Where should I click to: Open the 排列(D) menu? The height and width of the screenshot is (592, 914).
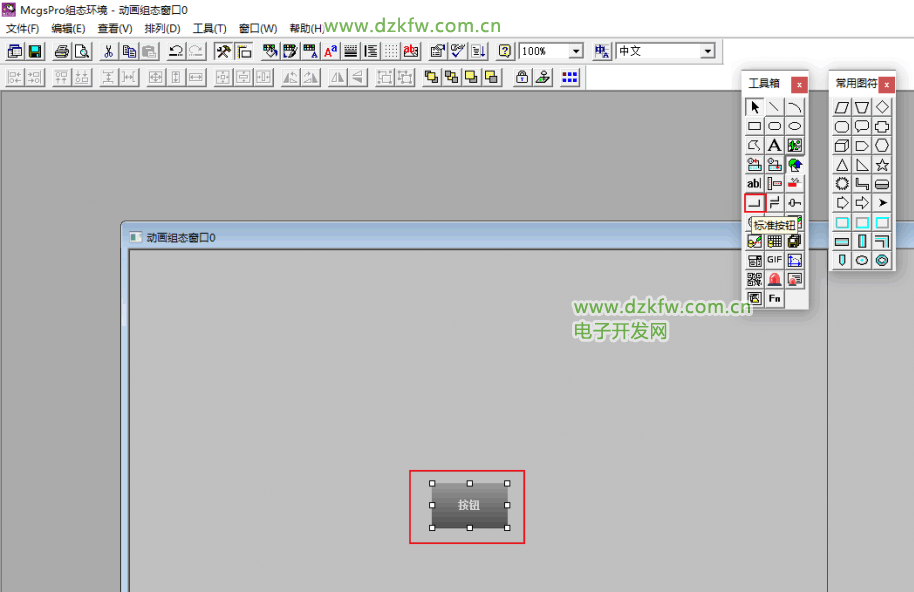[161, 28]
